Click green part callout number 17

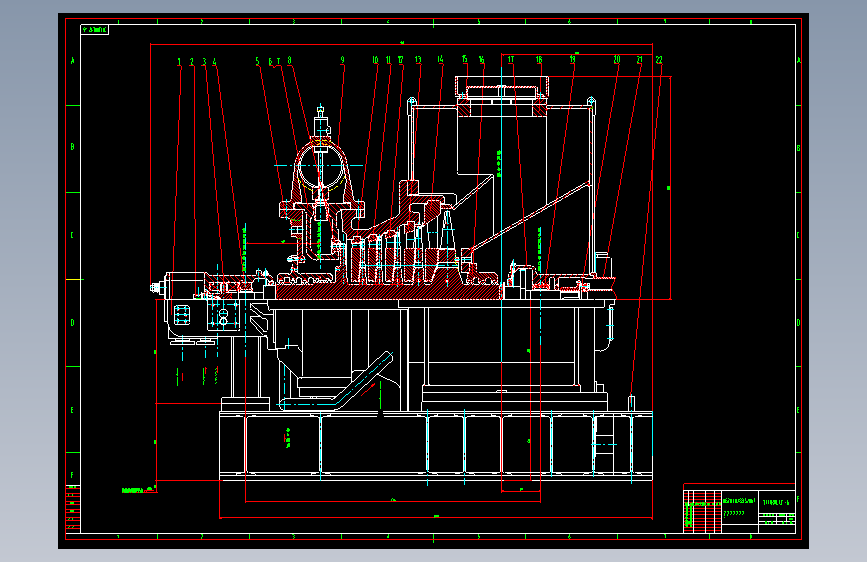point(511,59)
